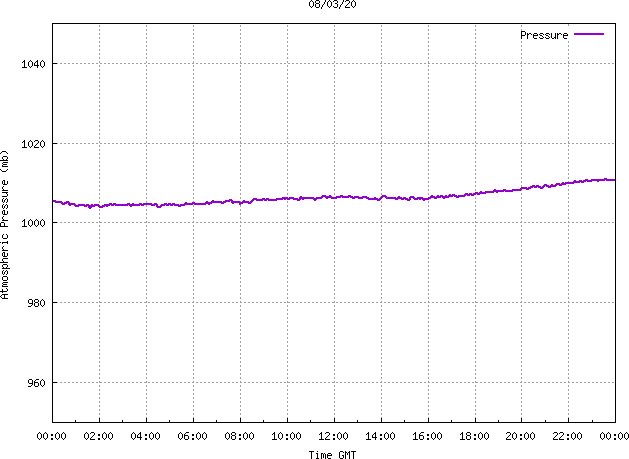
Task: Click the Pressure legend label
Action: (x=544, y=35)
